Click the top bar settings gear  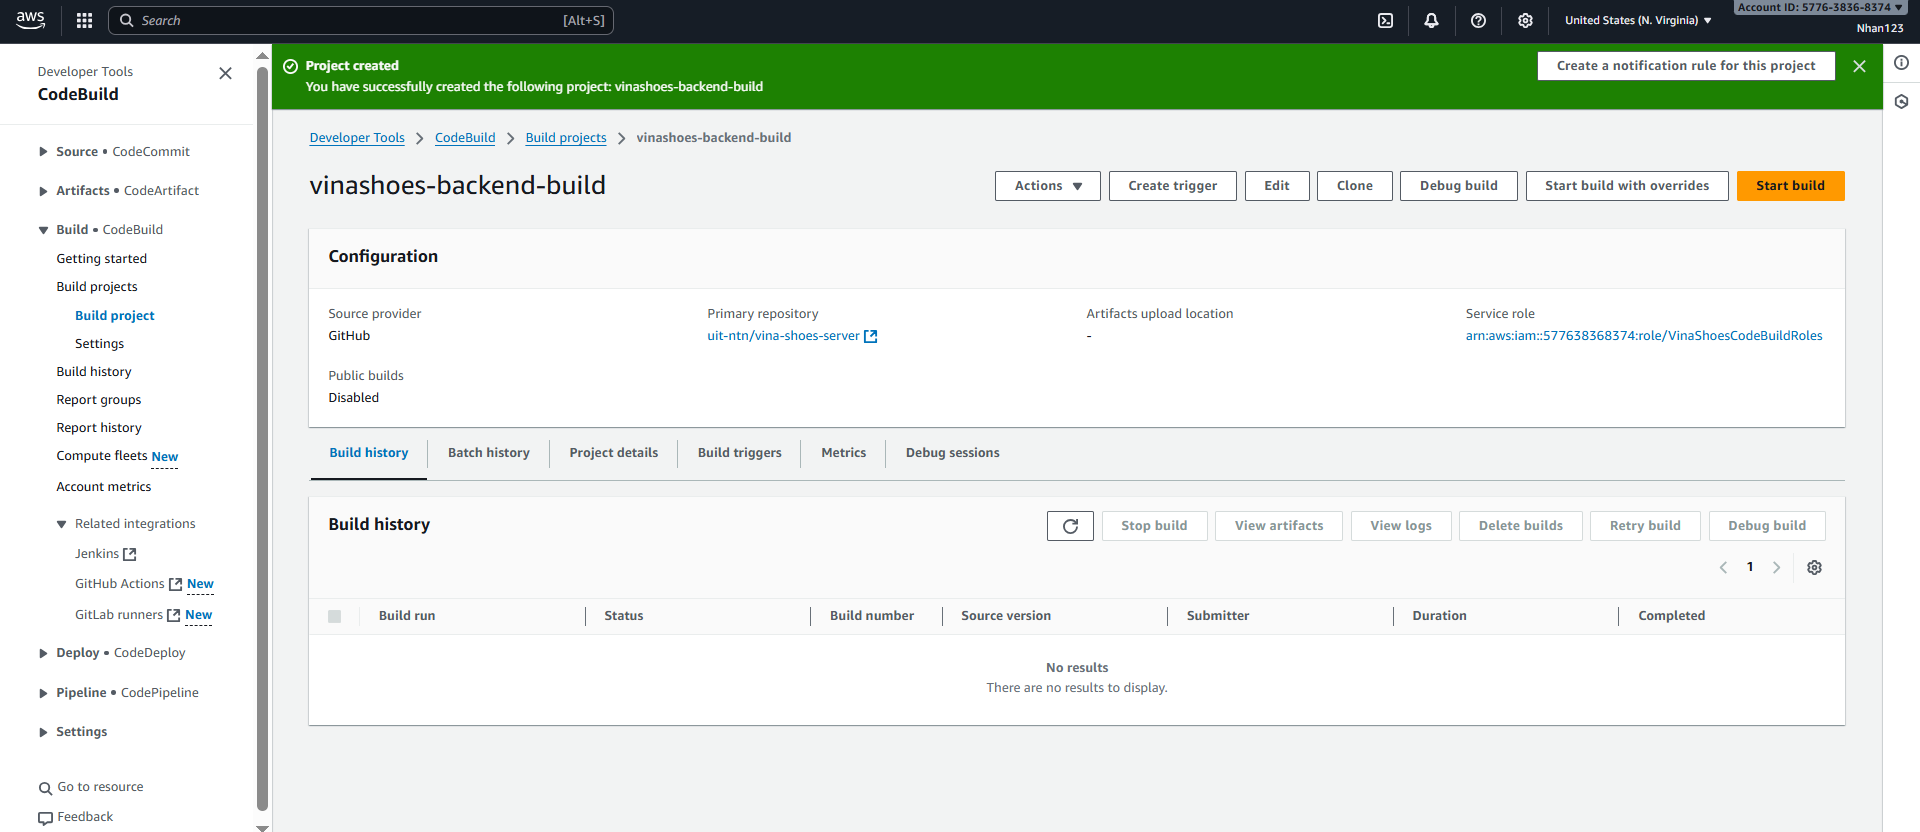click(1525, 20)
